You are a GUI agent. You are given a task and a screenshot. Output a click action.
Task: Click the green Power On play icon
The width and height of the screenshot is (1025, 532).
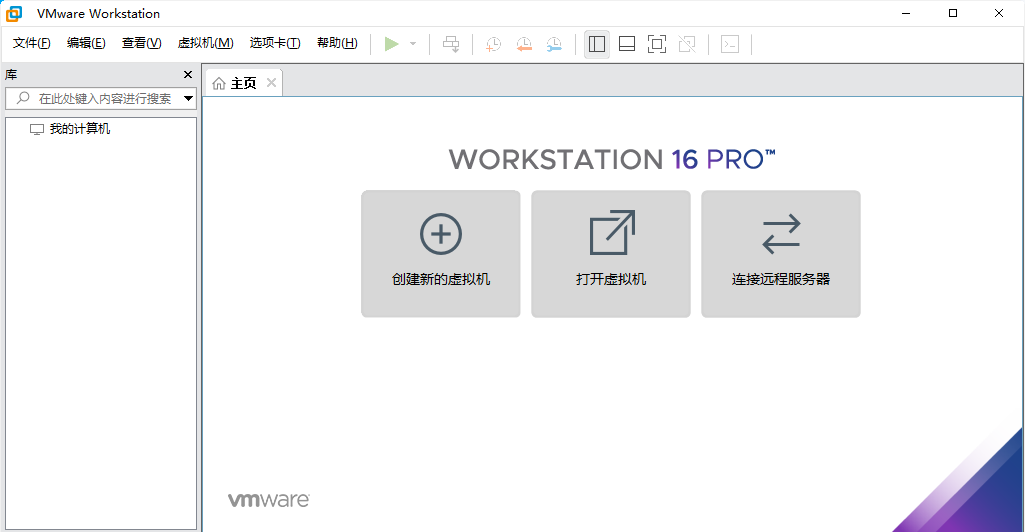pos(392,44)
